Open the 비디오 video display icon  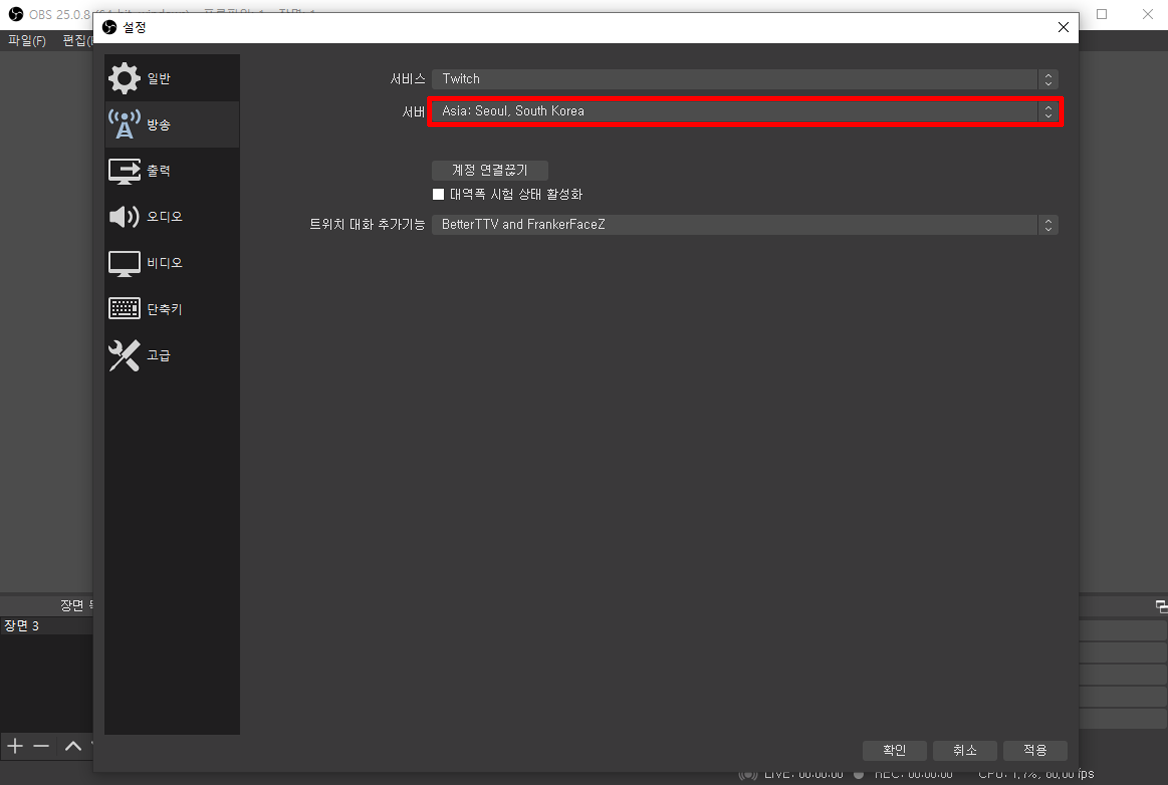click(124, 264)
